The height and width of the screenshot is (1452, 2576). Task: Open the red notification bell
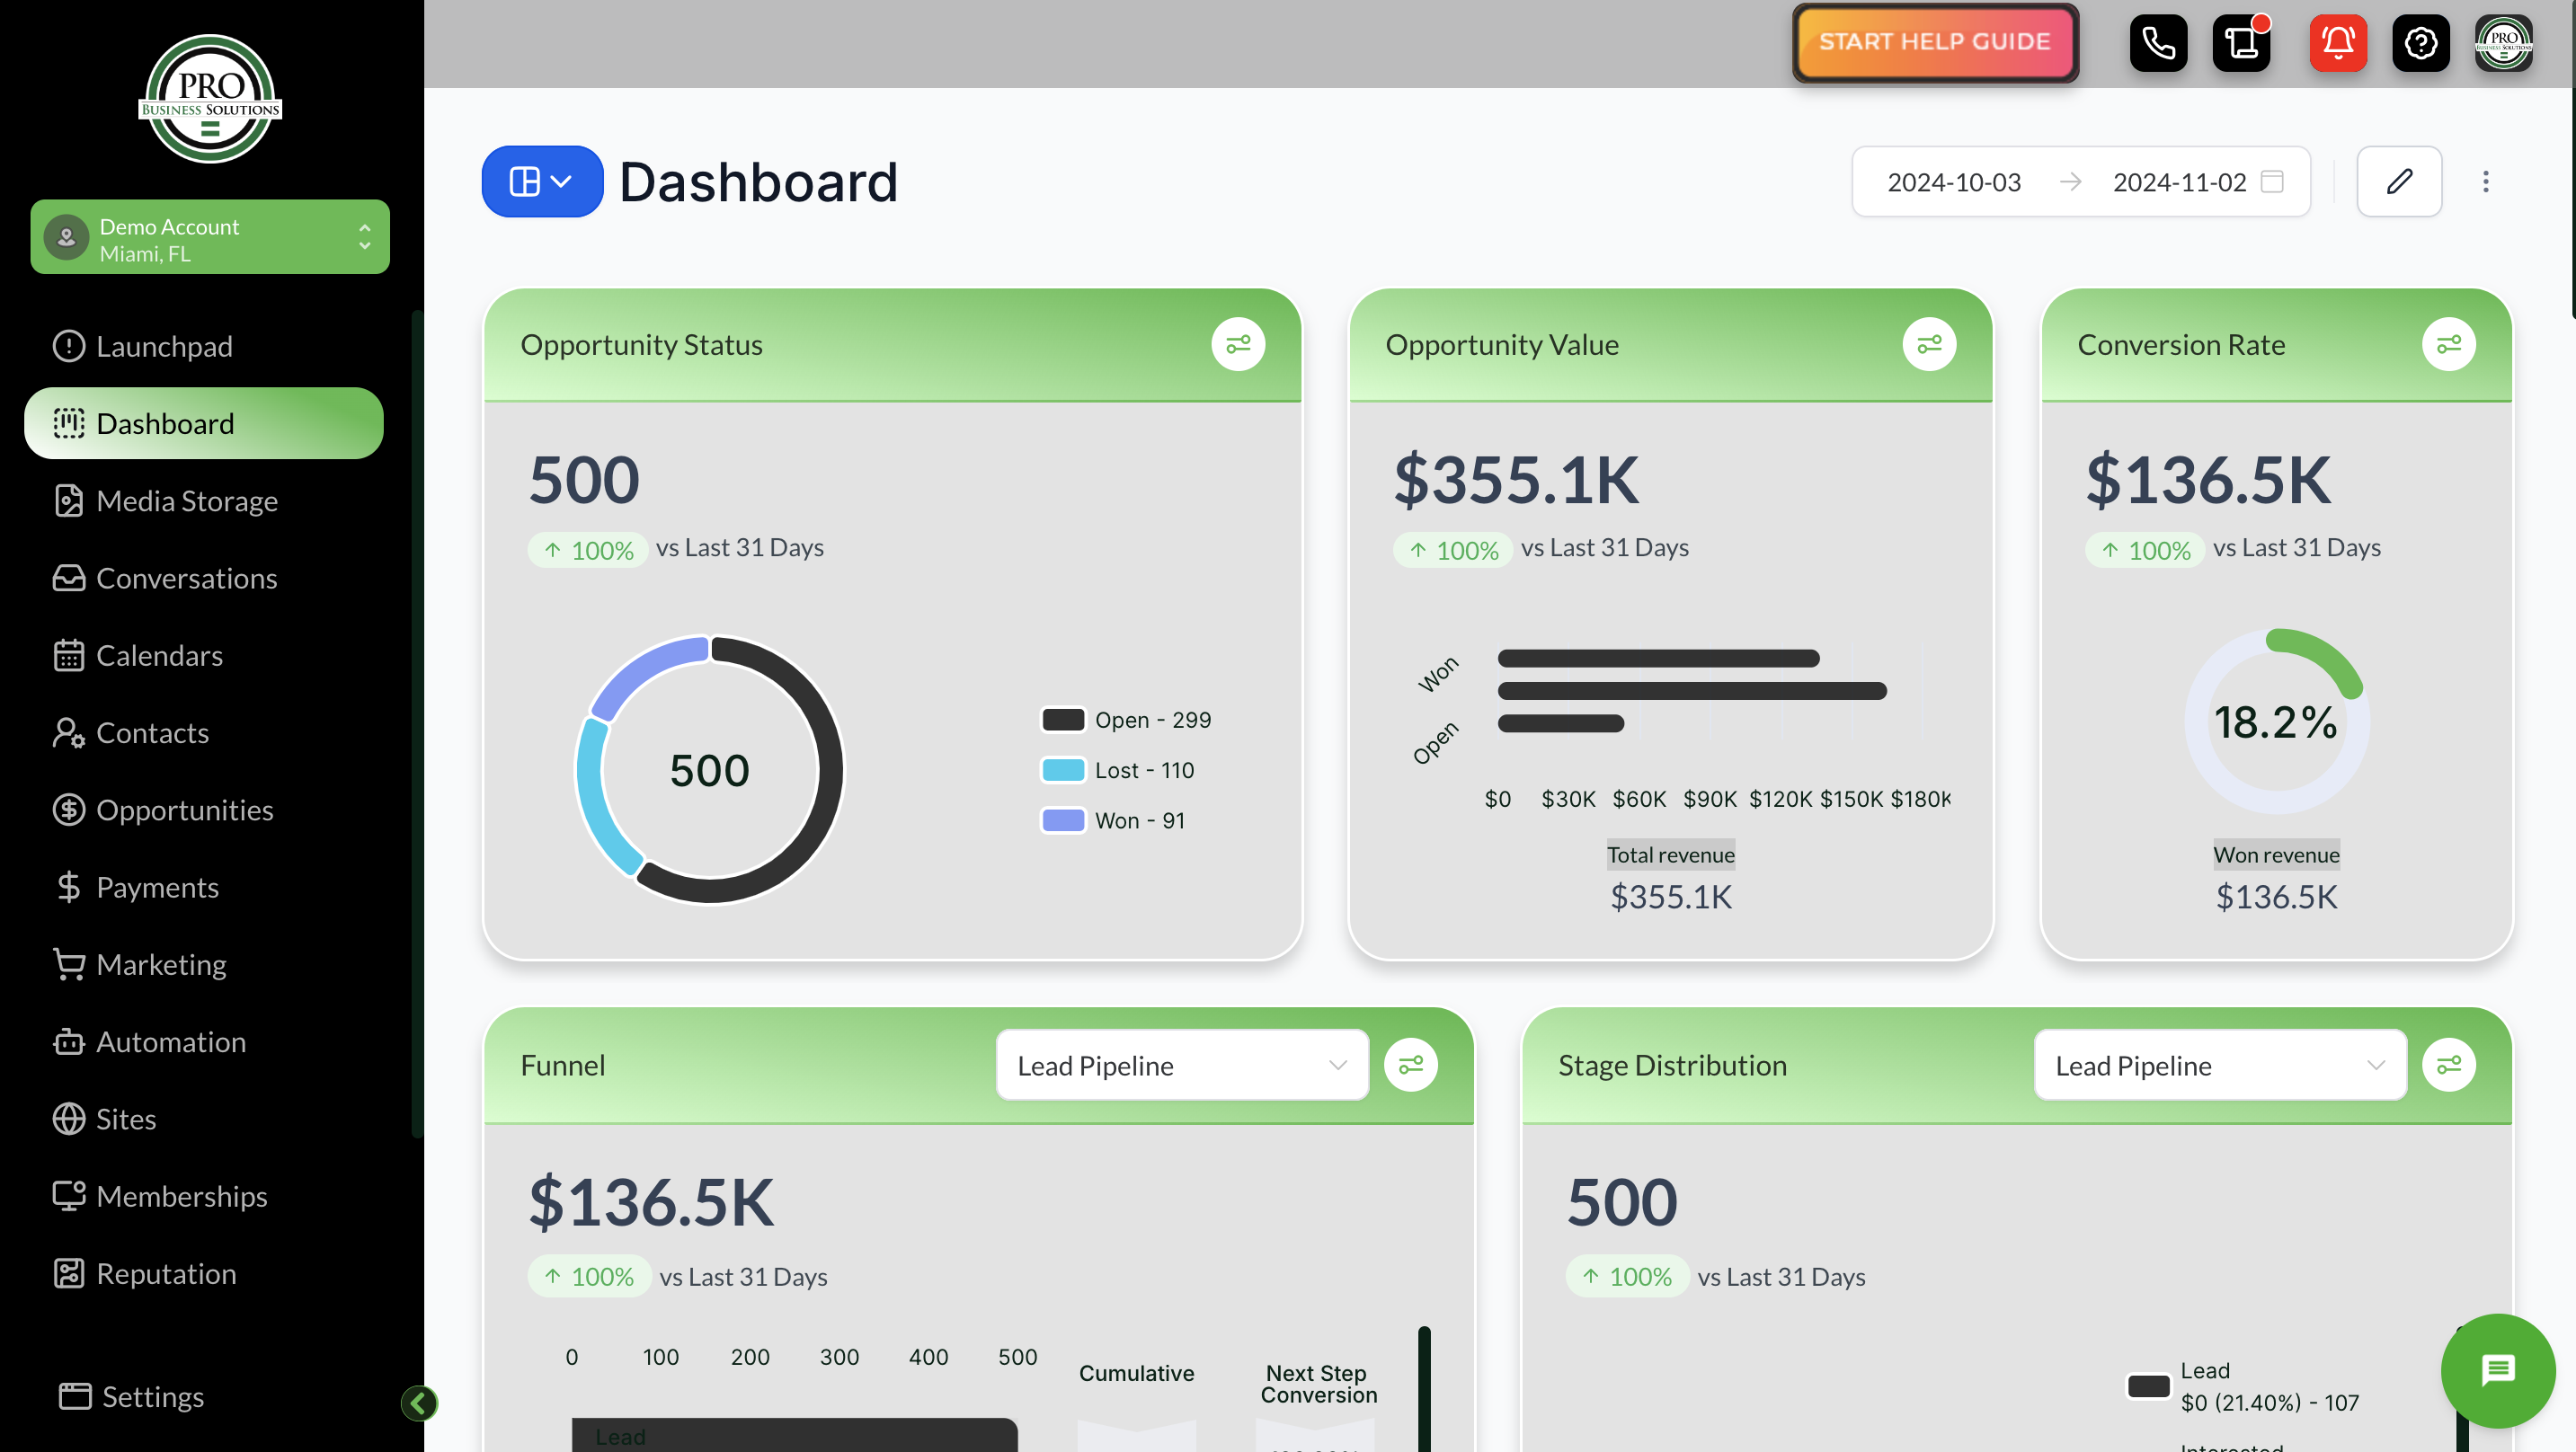2337,43
